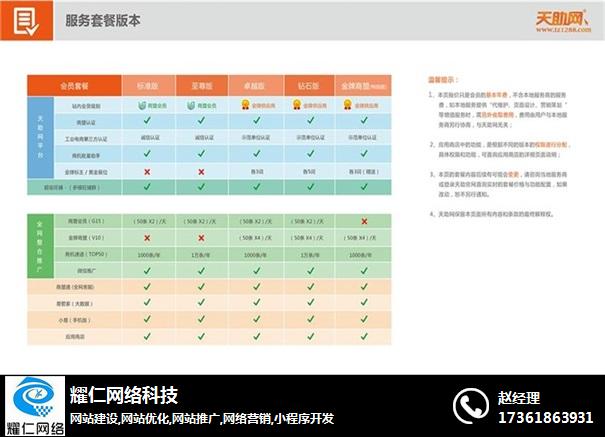Click the red X under 至尊版 in 金牌标王 row
The image size is (605, 437).
click(201, 172)
